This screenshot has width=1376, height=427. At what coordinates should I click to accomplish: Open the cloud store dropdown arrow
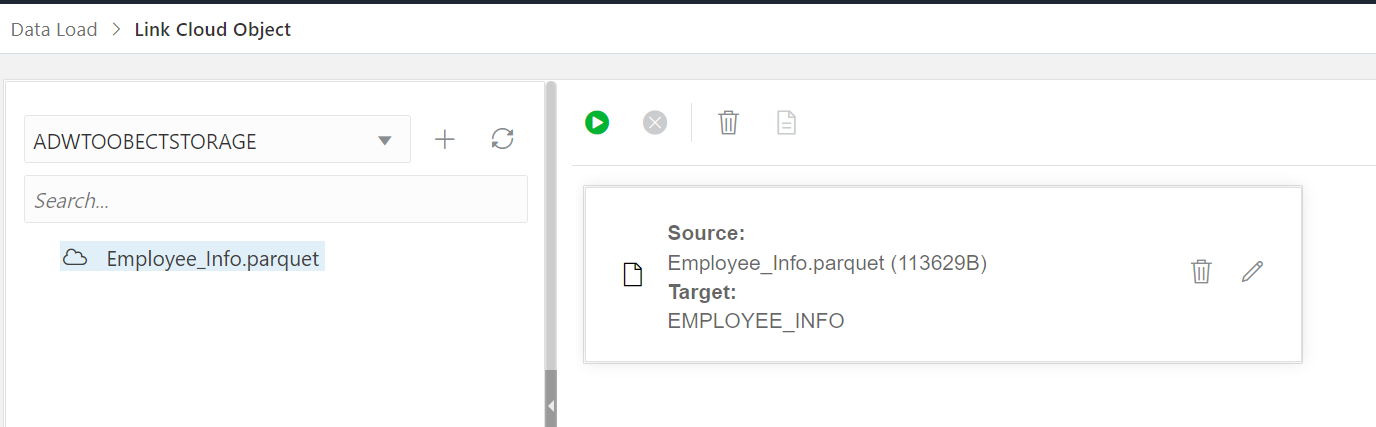pos(385,141)
